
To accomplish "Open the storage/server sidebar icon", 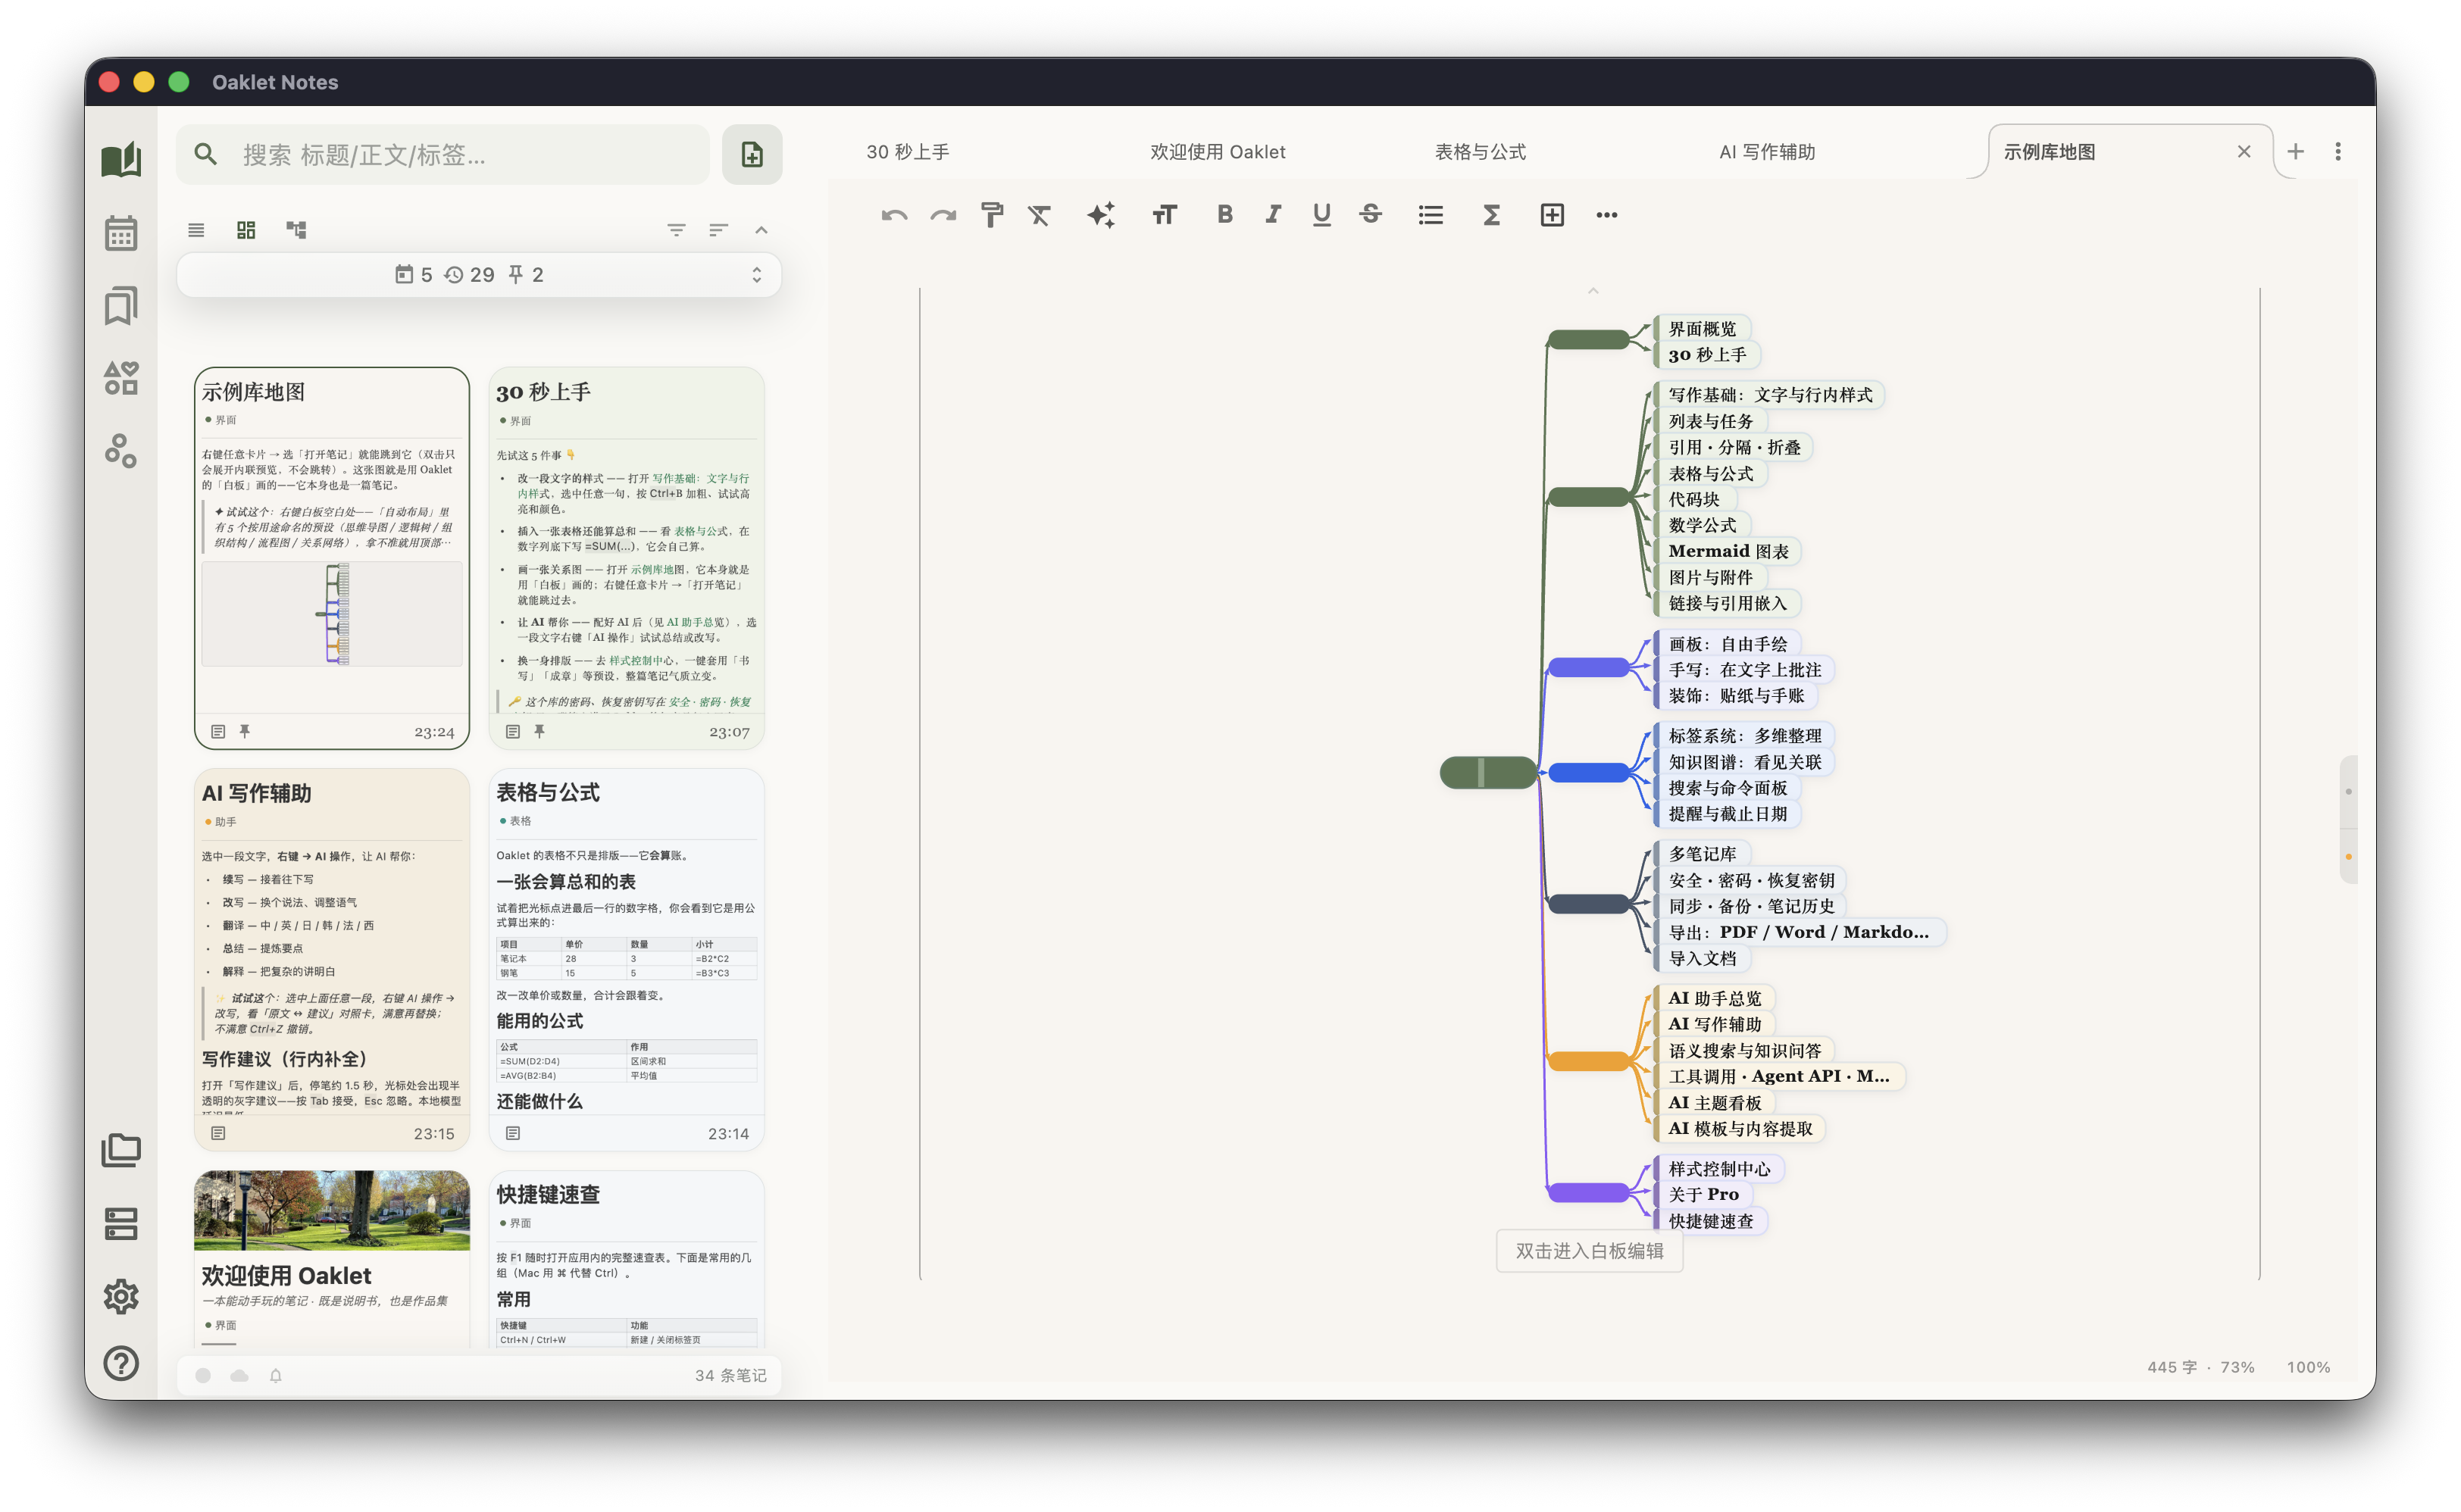I will coord(121,1223).
